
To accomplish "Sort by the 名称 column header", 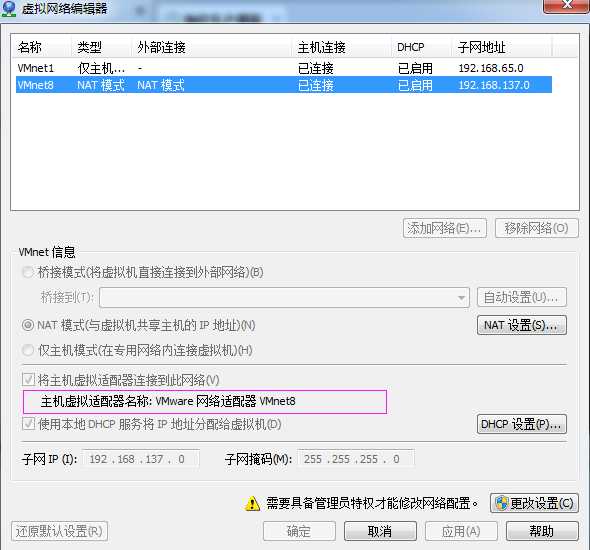I will click(41, 47).
